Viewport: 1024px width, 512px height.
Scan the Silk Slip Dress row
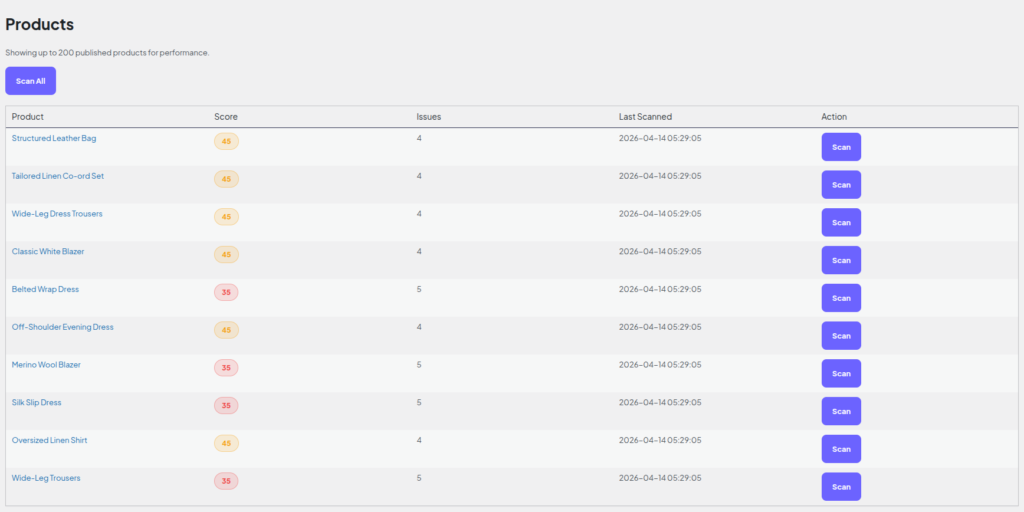click(x=841, y=411)
